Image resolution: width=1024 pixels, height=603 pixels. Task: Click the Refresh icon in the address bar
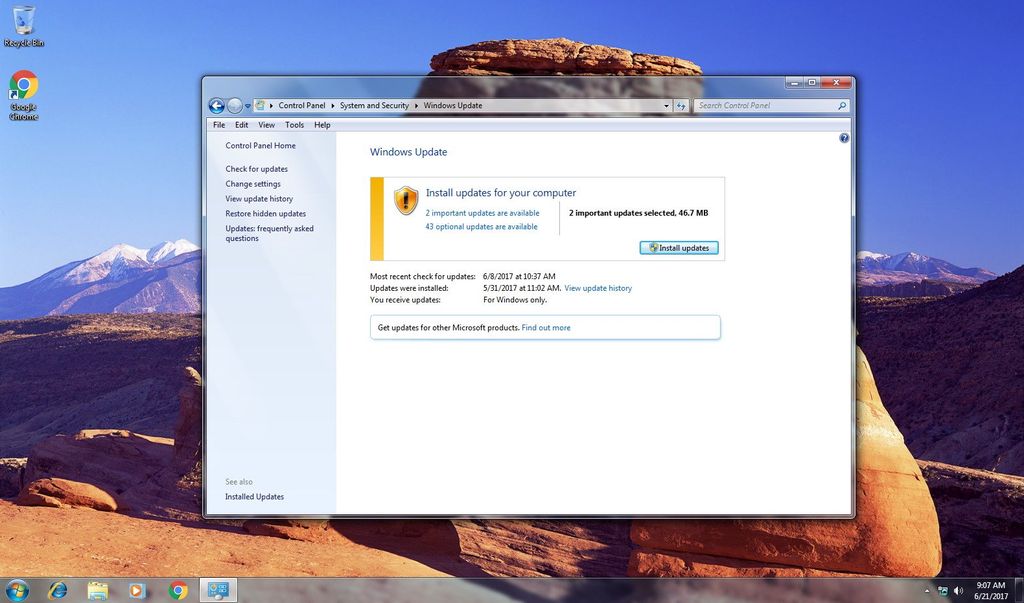681,105
